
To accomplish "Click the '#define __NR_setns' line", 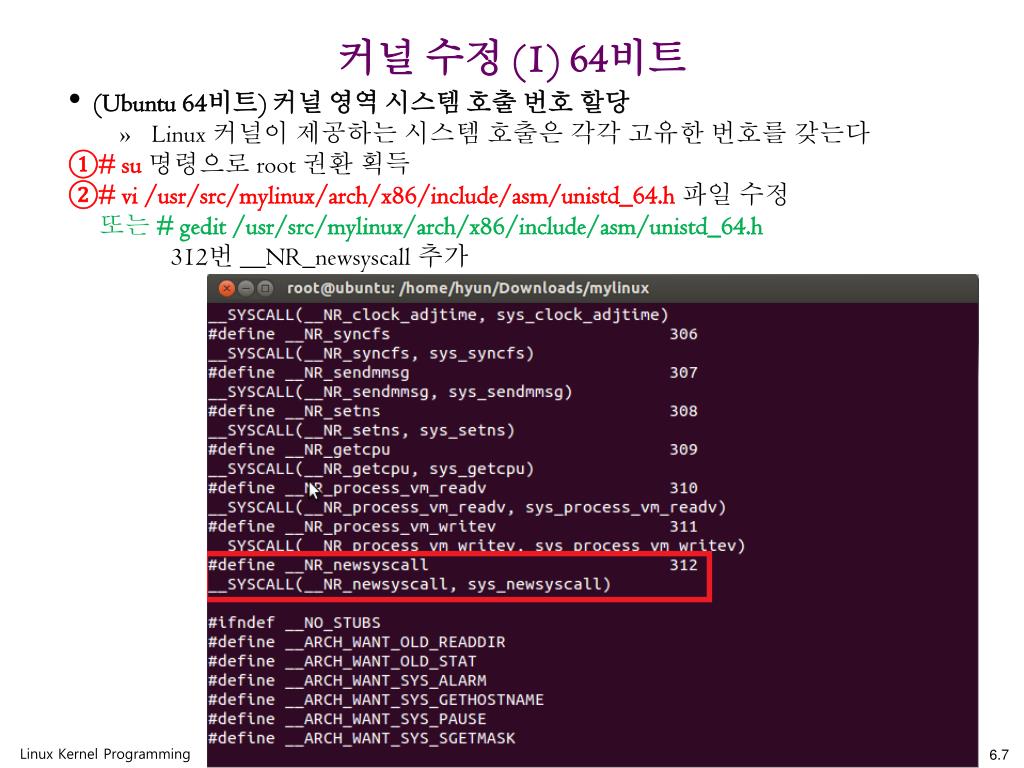I will [453, 411].
